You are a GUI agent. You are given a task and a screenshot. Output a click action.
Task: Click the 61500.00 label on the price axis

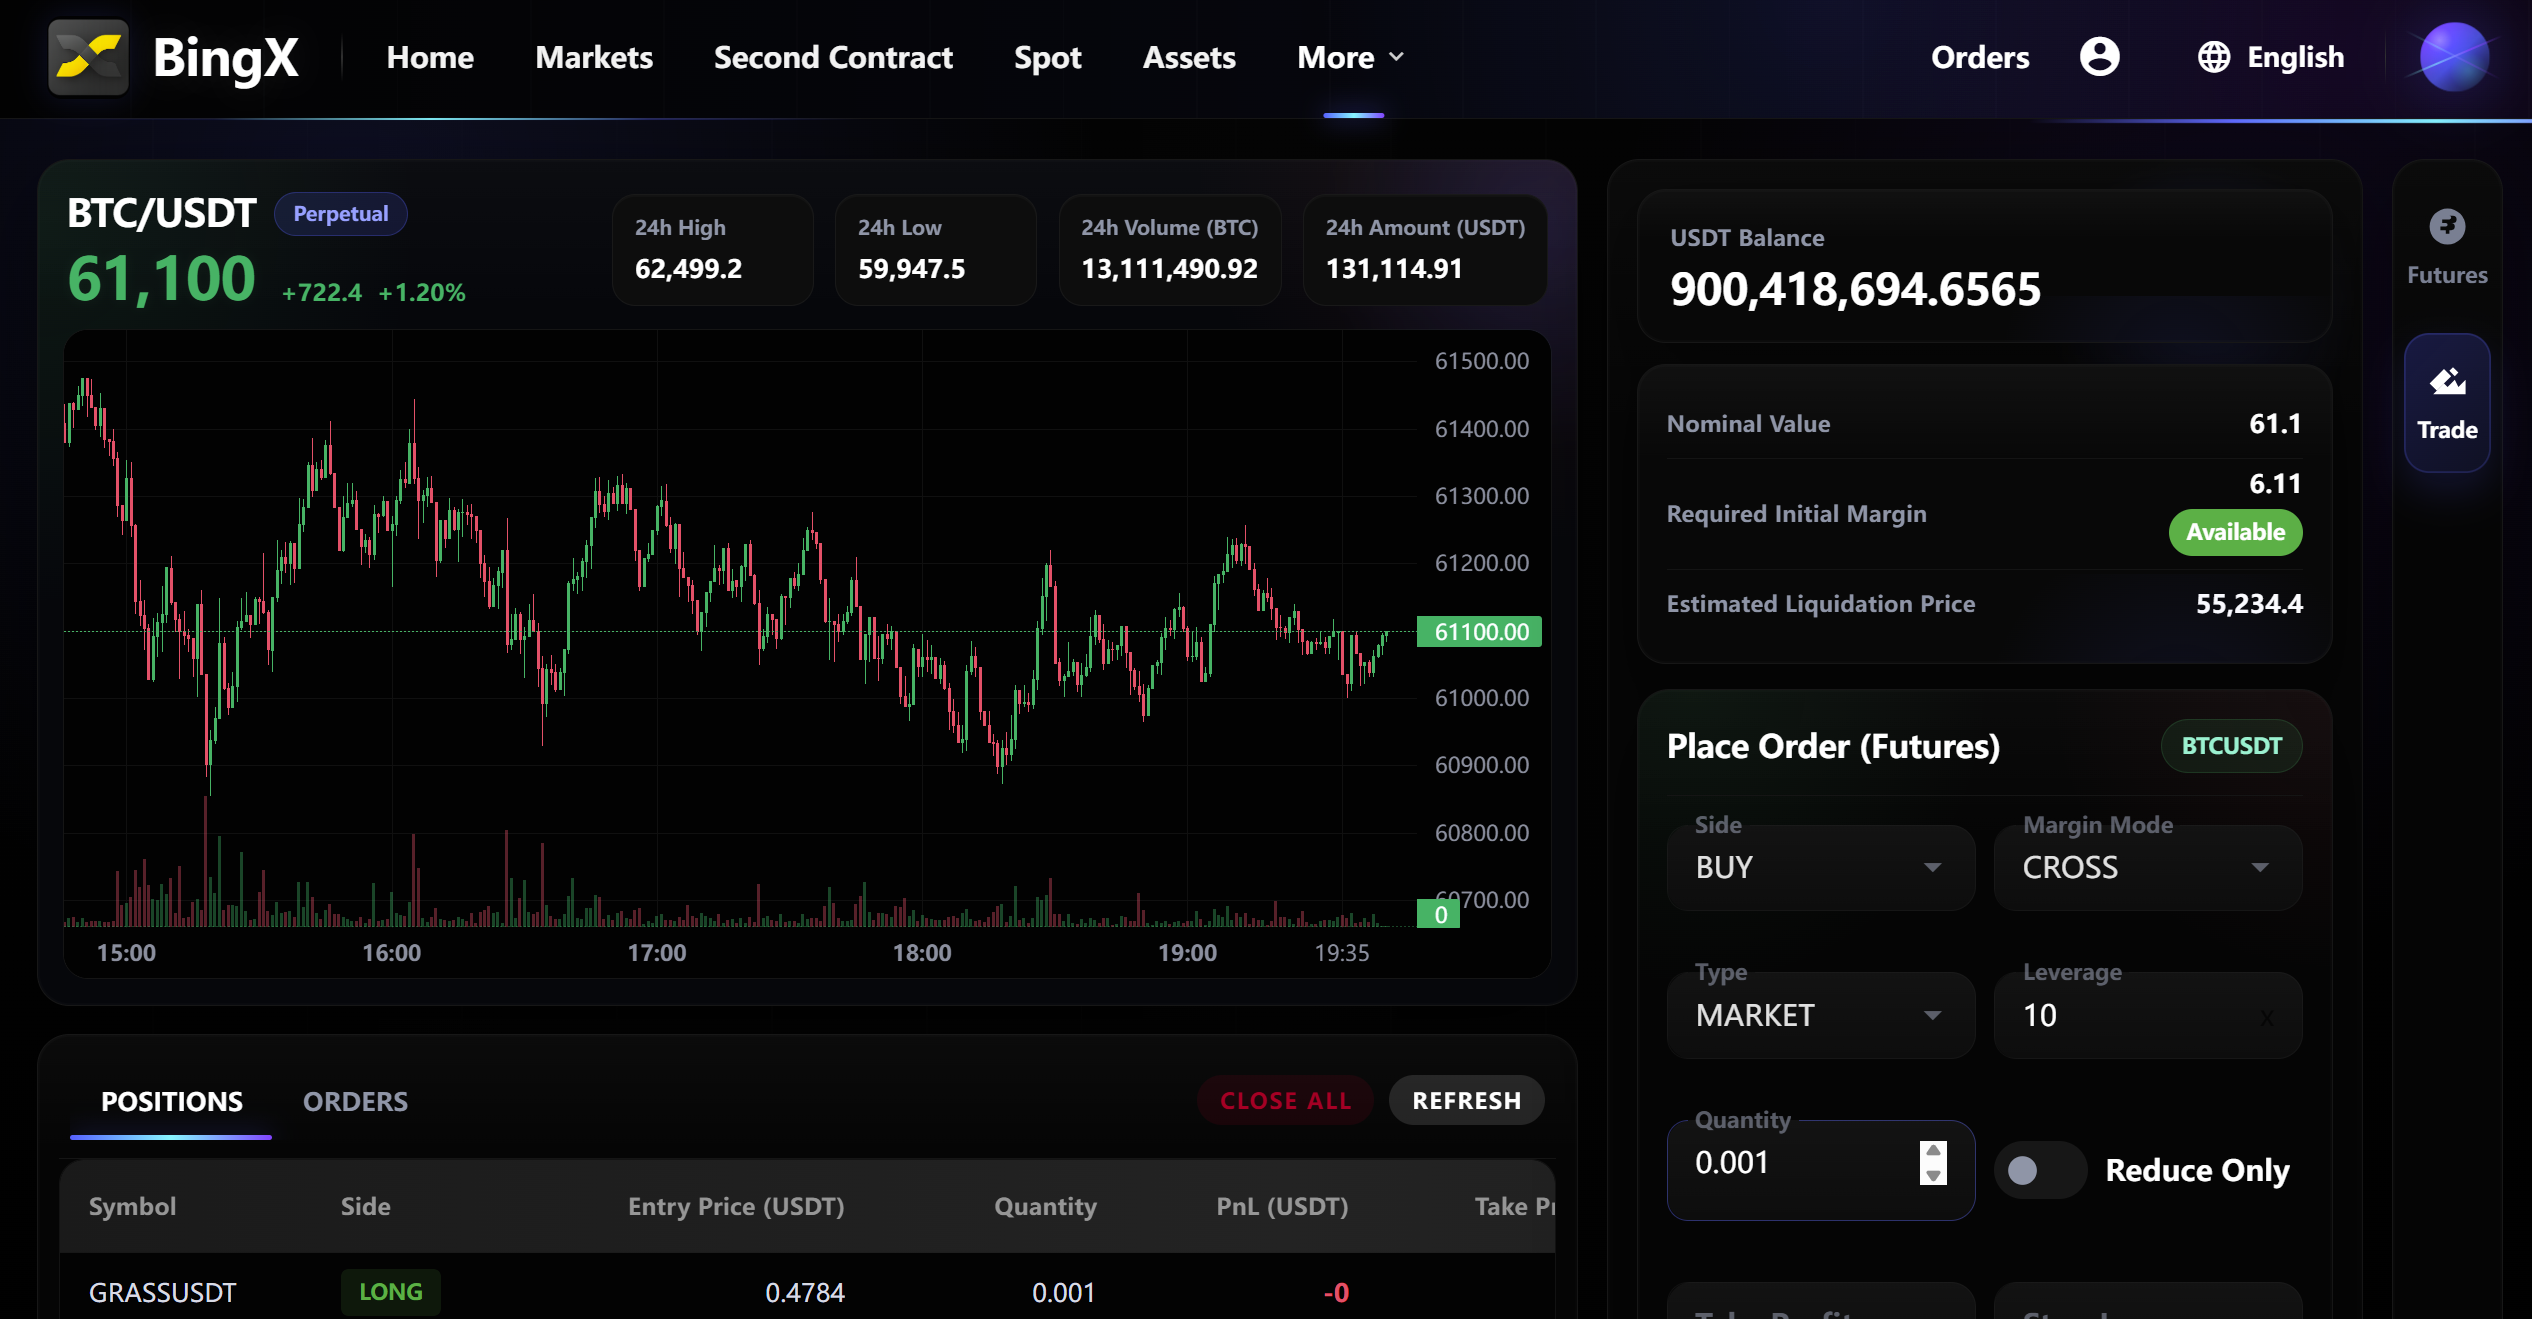click(1481, 361)
